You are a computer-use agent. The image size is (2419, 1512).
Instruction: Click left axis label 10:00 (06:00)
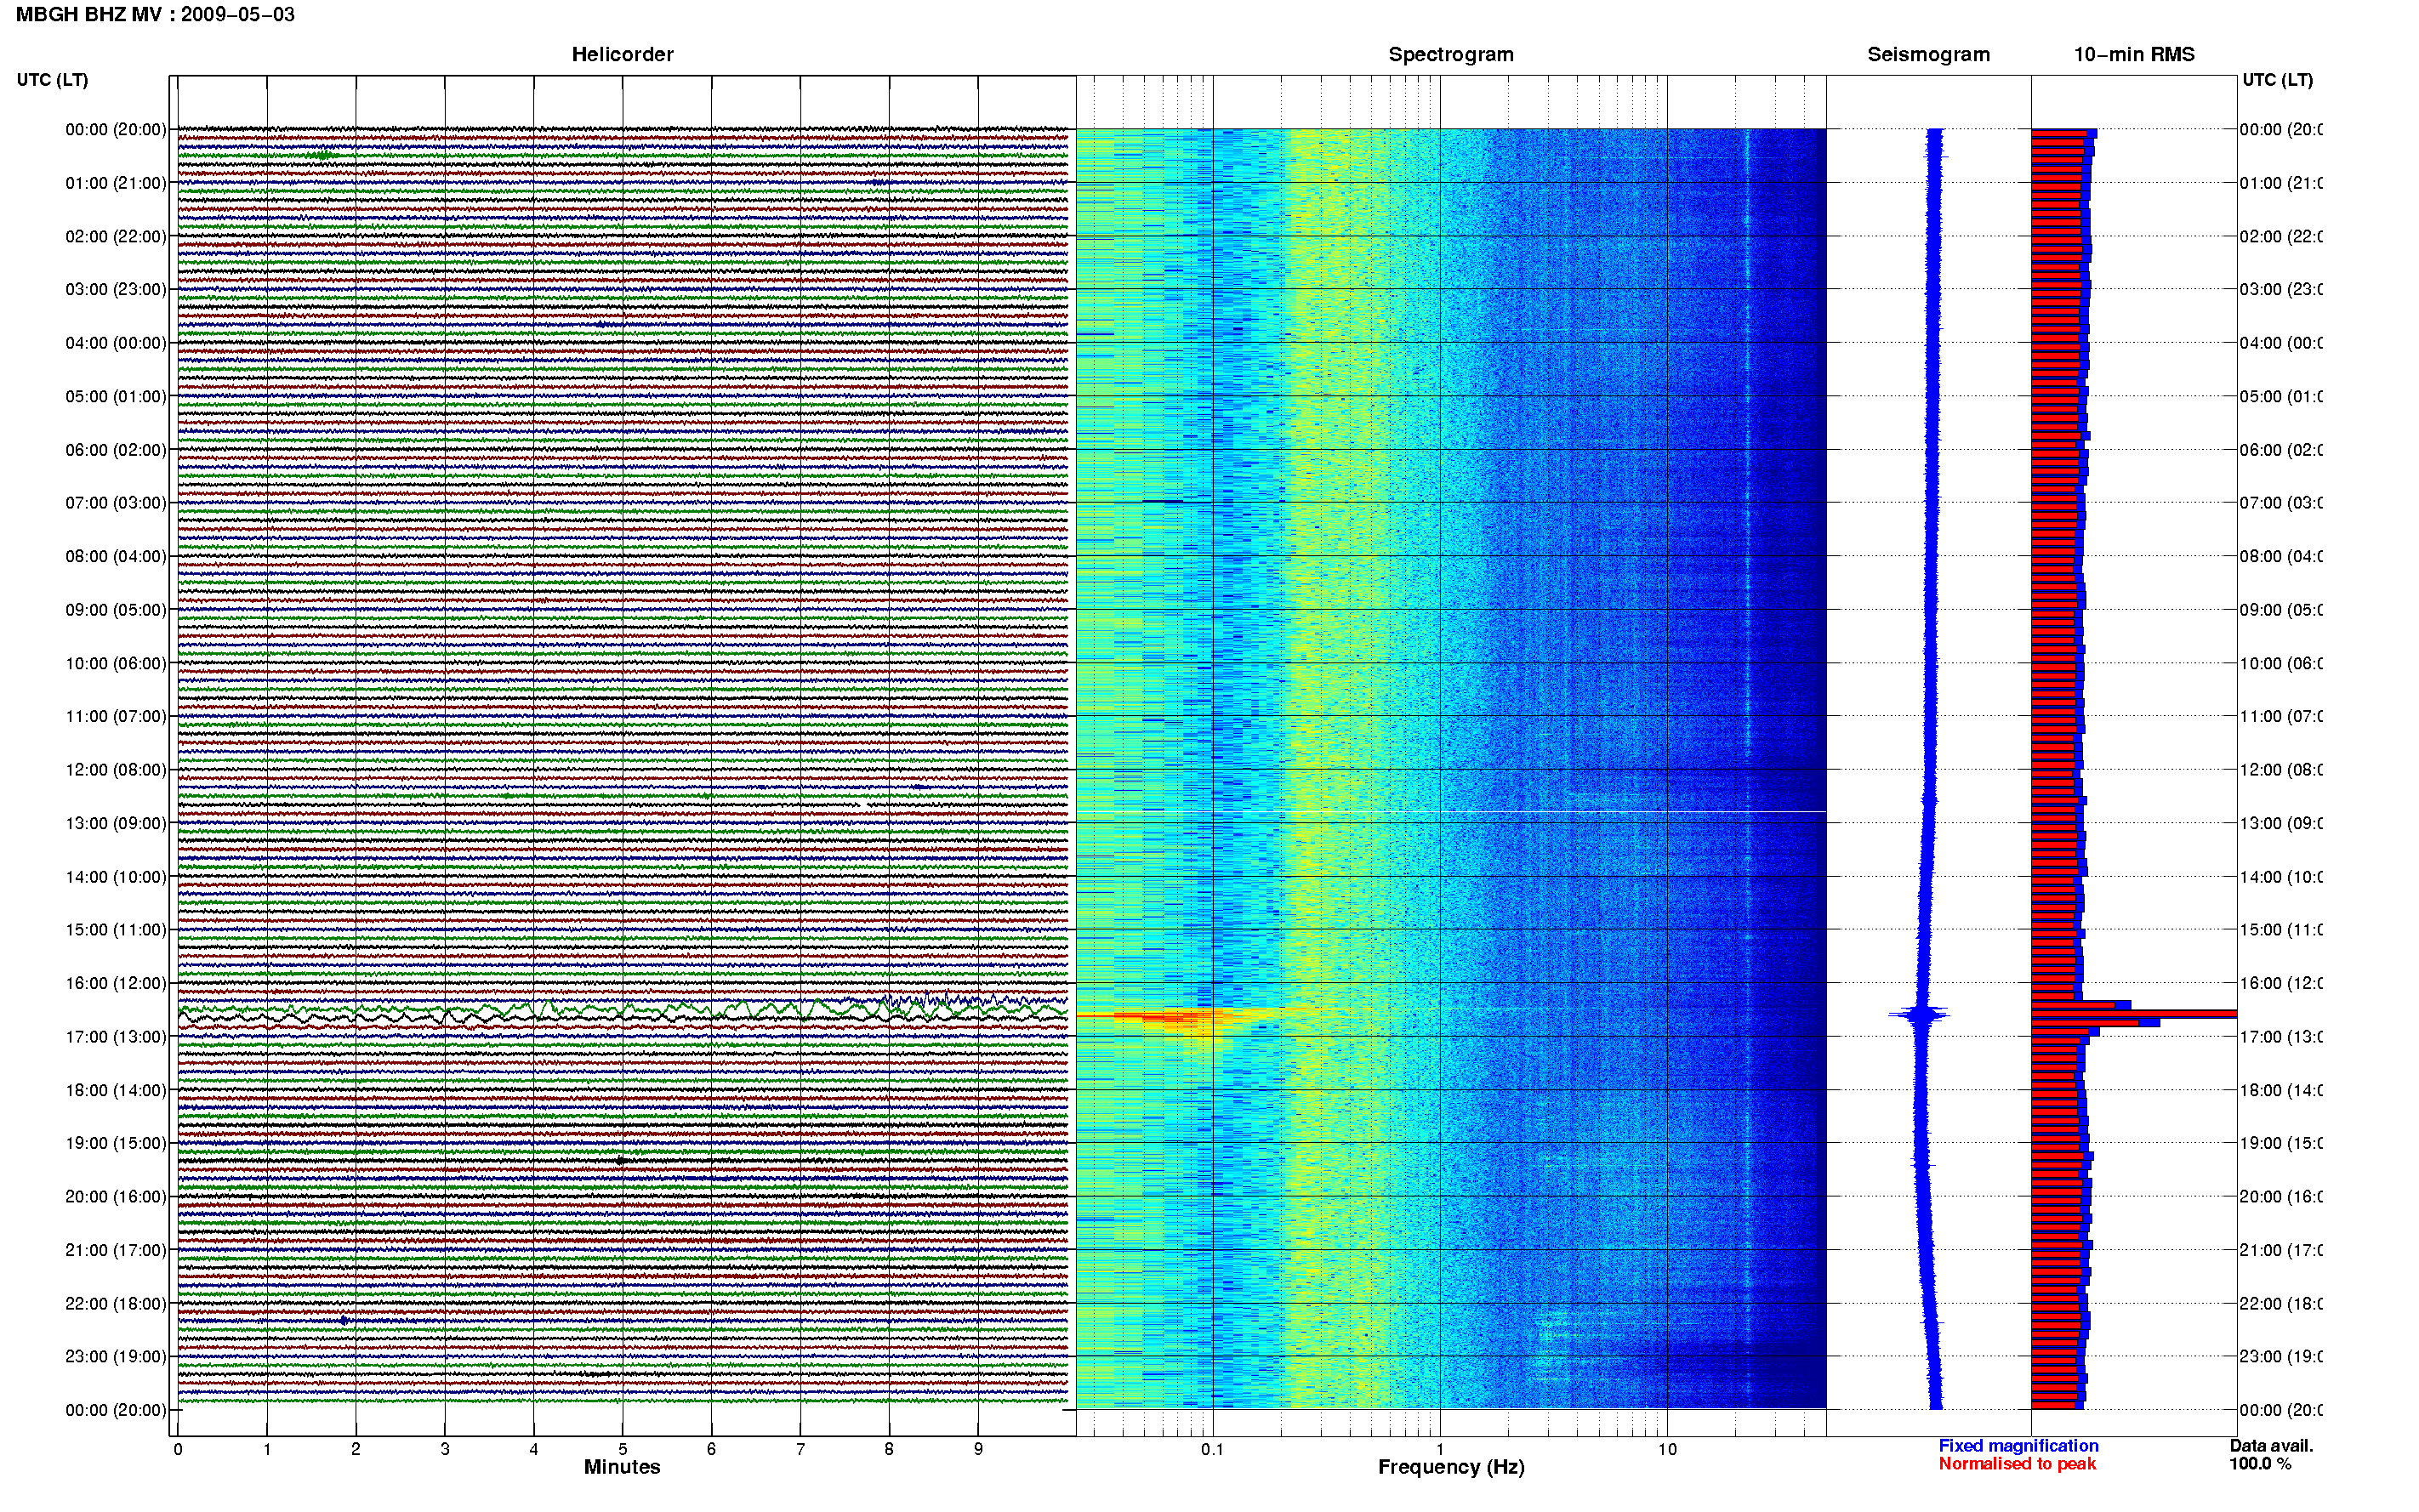tap(116, 663)
